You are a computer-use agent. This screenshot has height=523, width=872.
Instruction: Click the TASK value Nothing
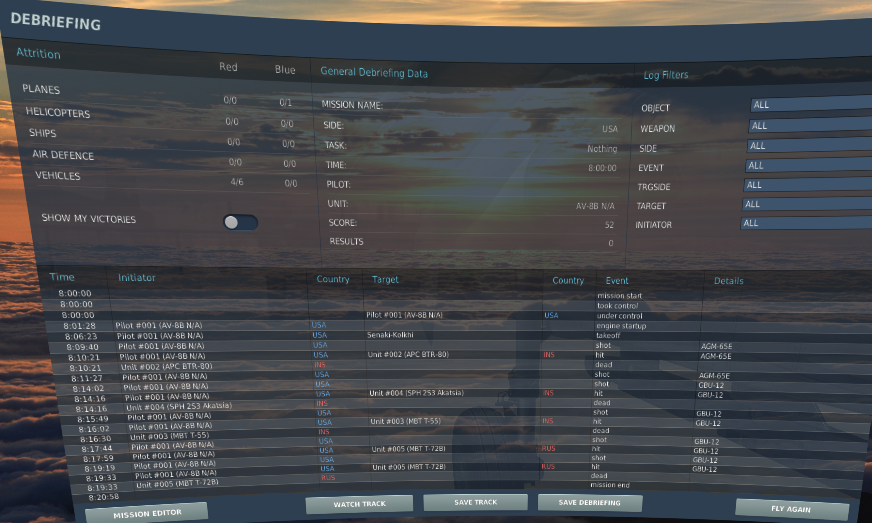602,149
